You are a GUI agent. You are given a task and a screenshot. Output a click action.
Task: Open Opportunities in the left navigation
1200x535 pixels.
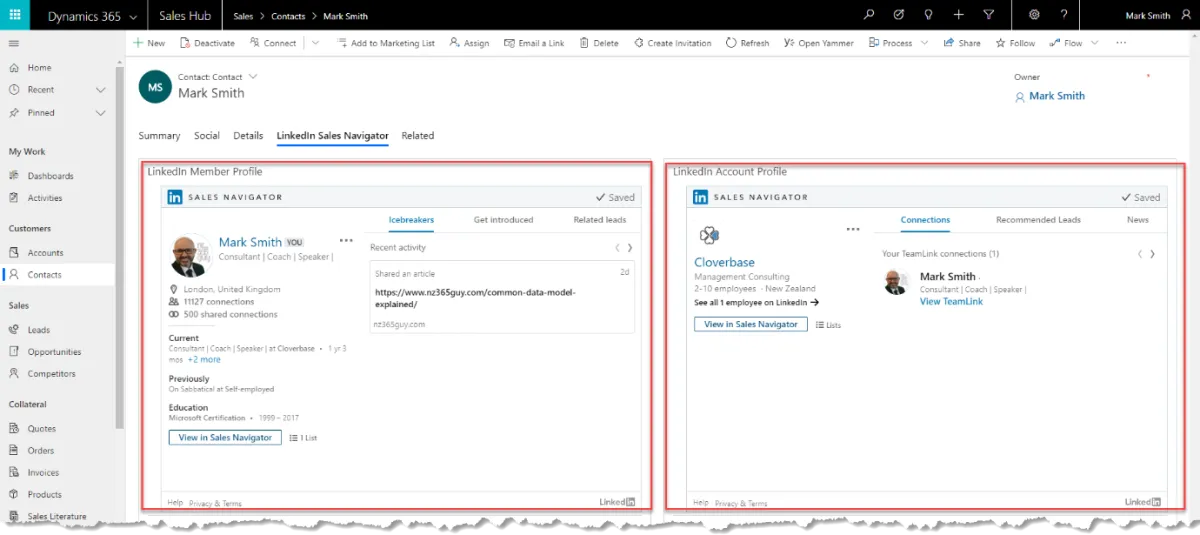54,352
